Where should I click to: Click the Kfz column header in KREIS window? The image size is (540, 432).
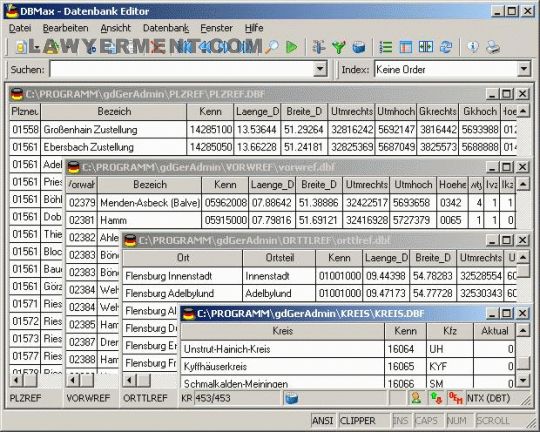(x=449, y=331)
